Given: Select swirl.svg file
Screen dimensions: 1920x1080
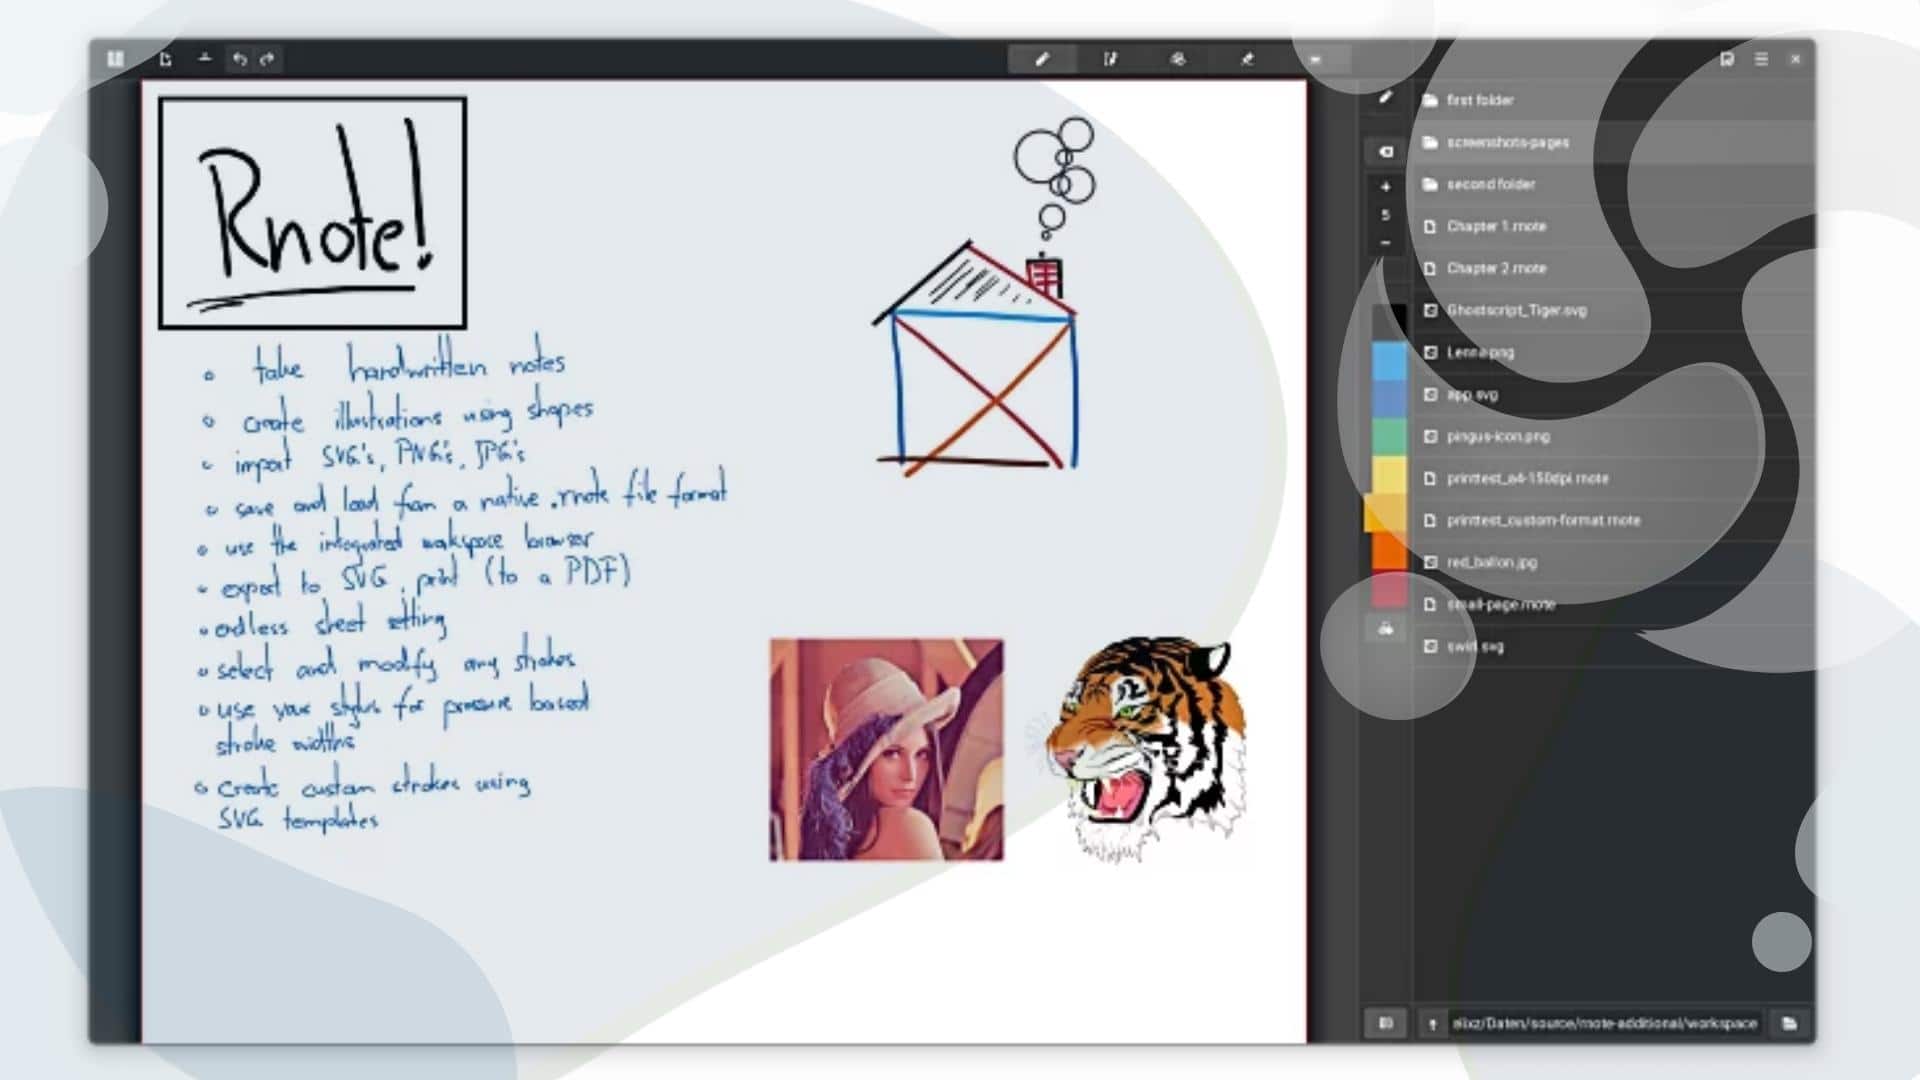Looking at the screenshot, I should click(1614, 646).
